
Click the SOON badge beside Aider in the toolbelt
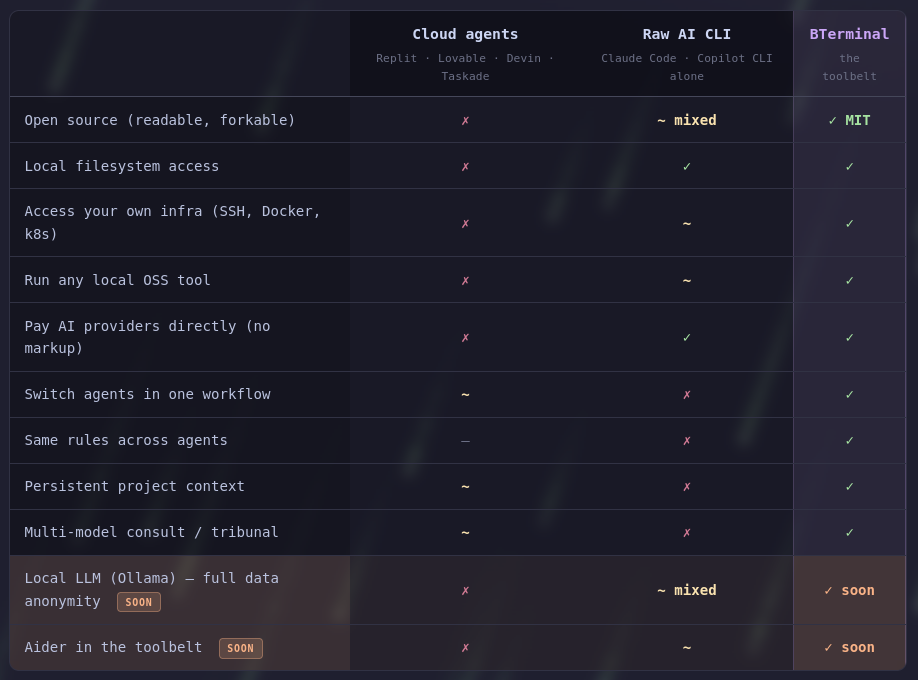(241, 648)
